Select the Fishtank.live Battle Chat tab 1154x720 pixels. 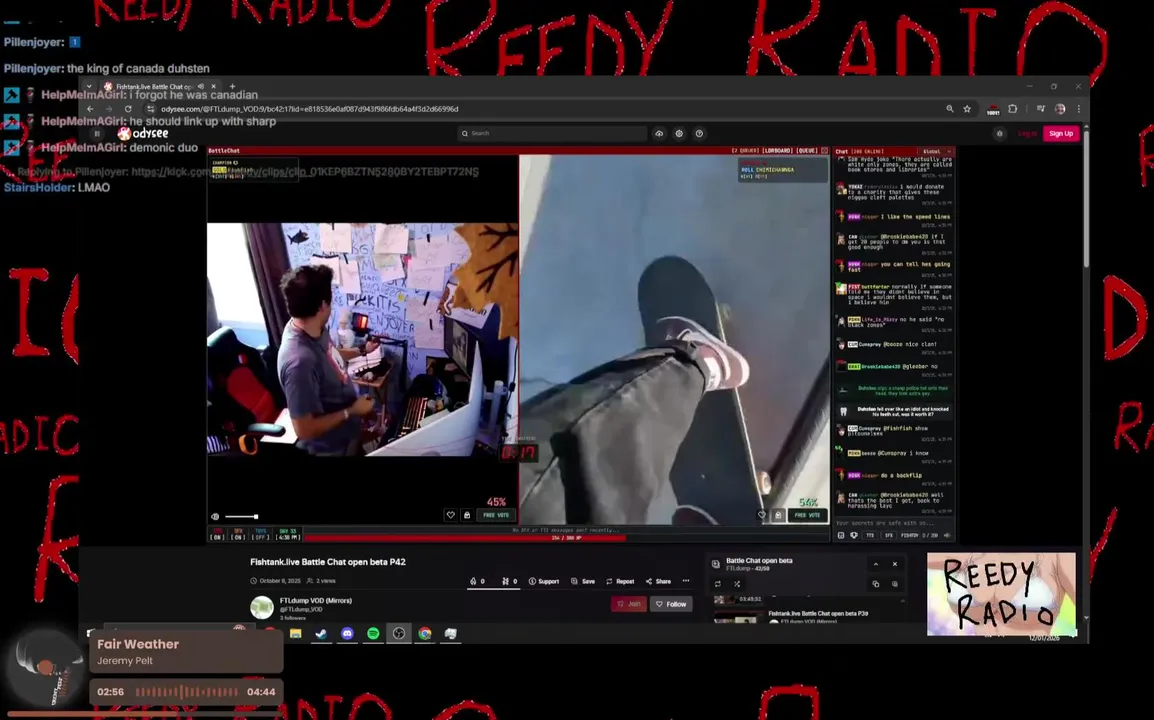pos(153,86)
